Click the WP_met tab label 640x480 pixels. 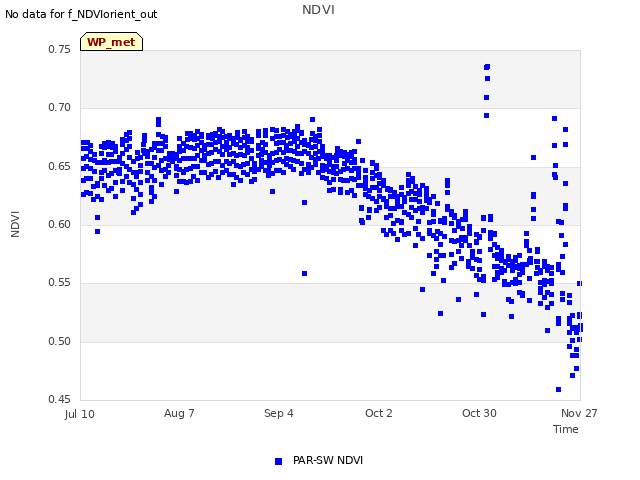coord(111,42)
